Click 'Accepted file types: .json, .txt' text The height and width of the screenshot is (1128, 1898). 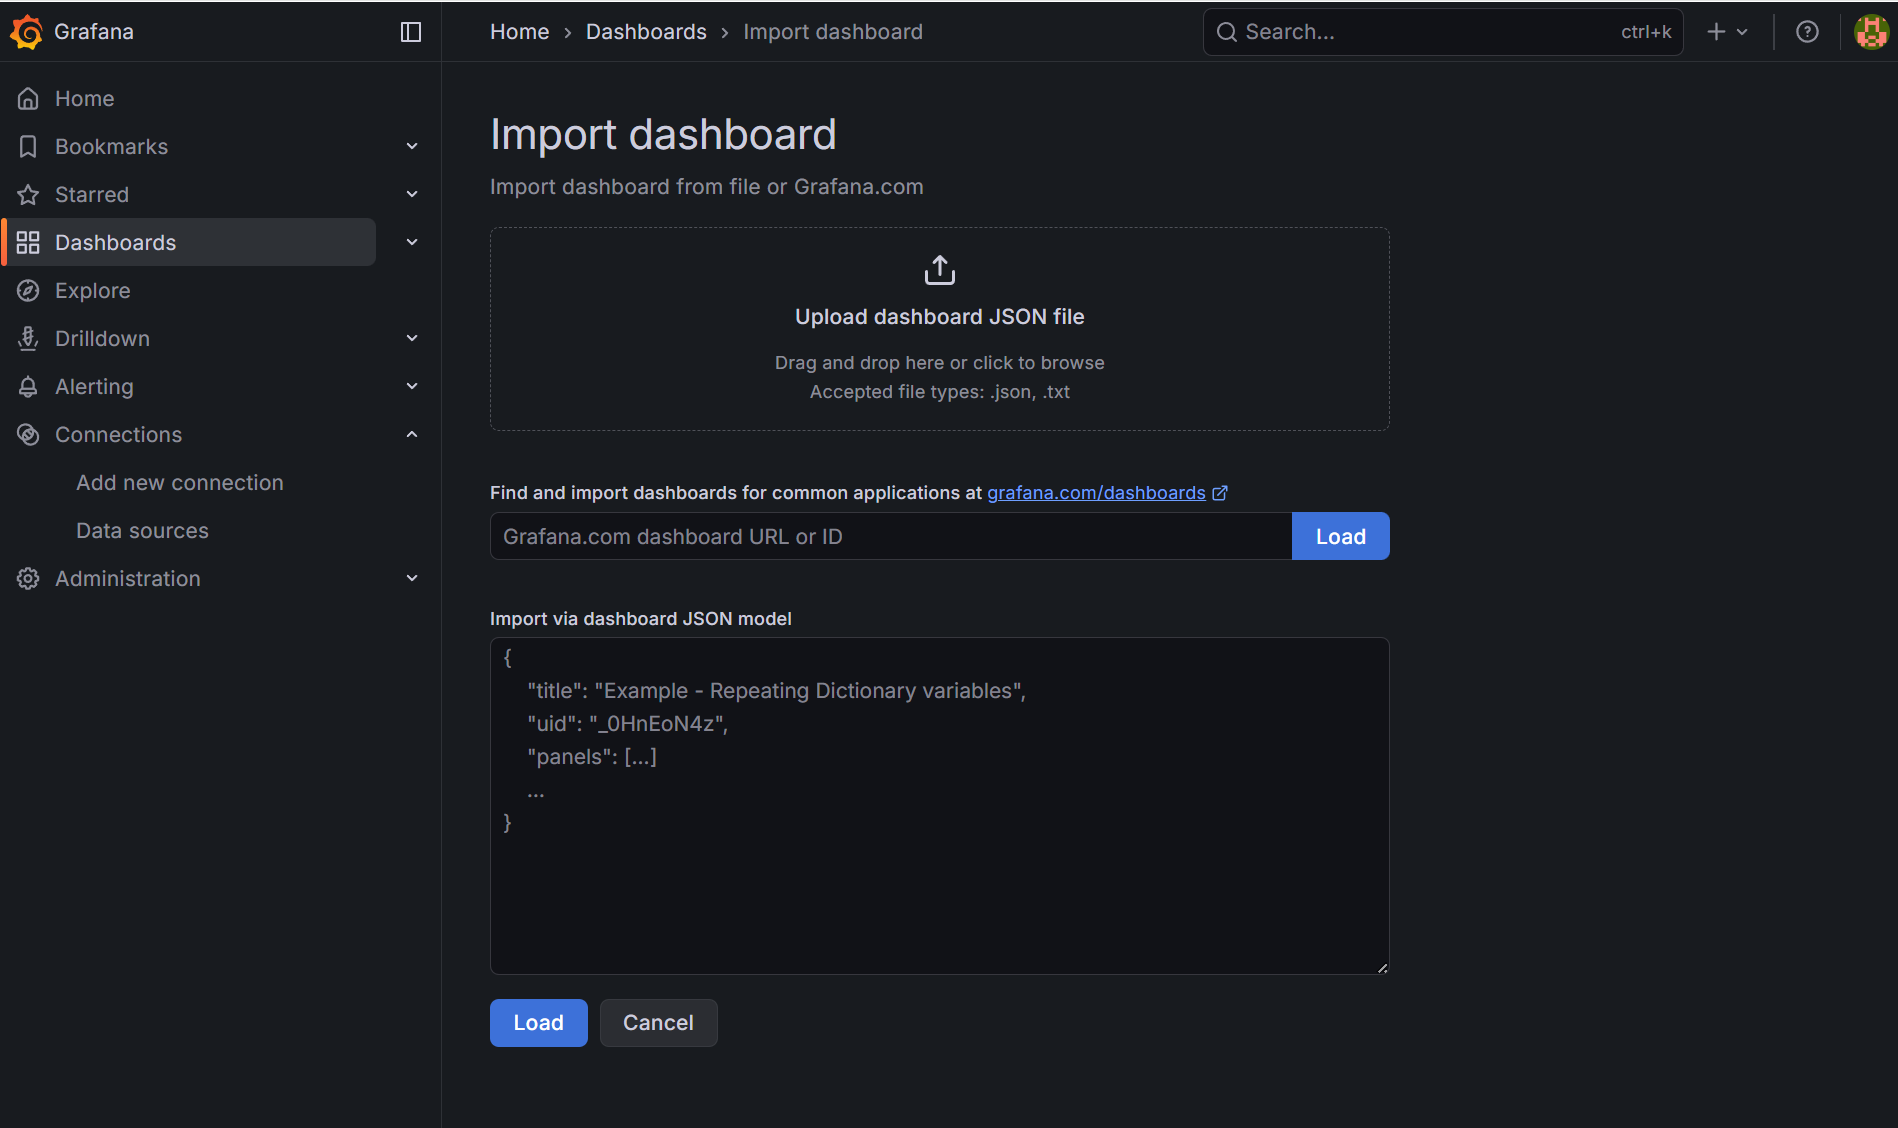point(940,392)
